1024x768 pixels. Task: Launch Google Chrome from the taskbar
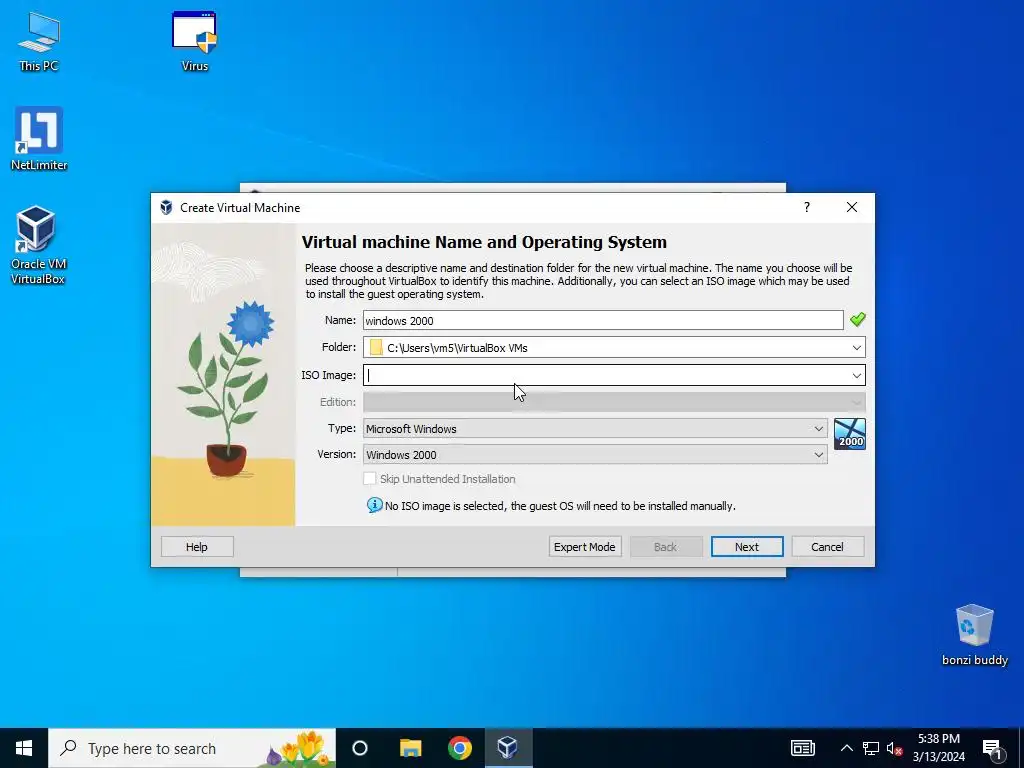(x=460, y=748)
